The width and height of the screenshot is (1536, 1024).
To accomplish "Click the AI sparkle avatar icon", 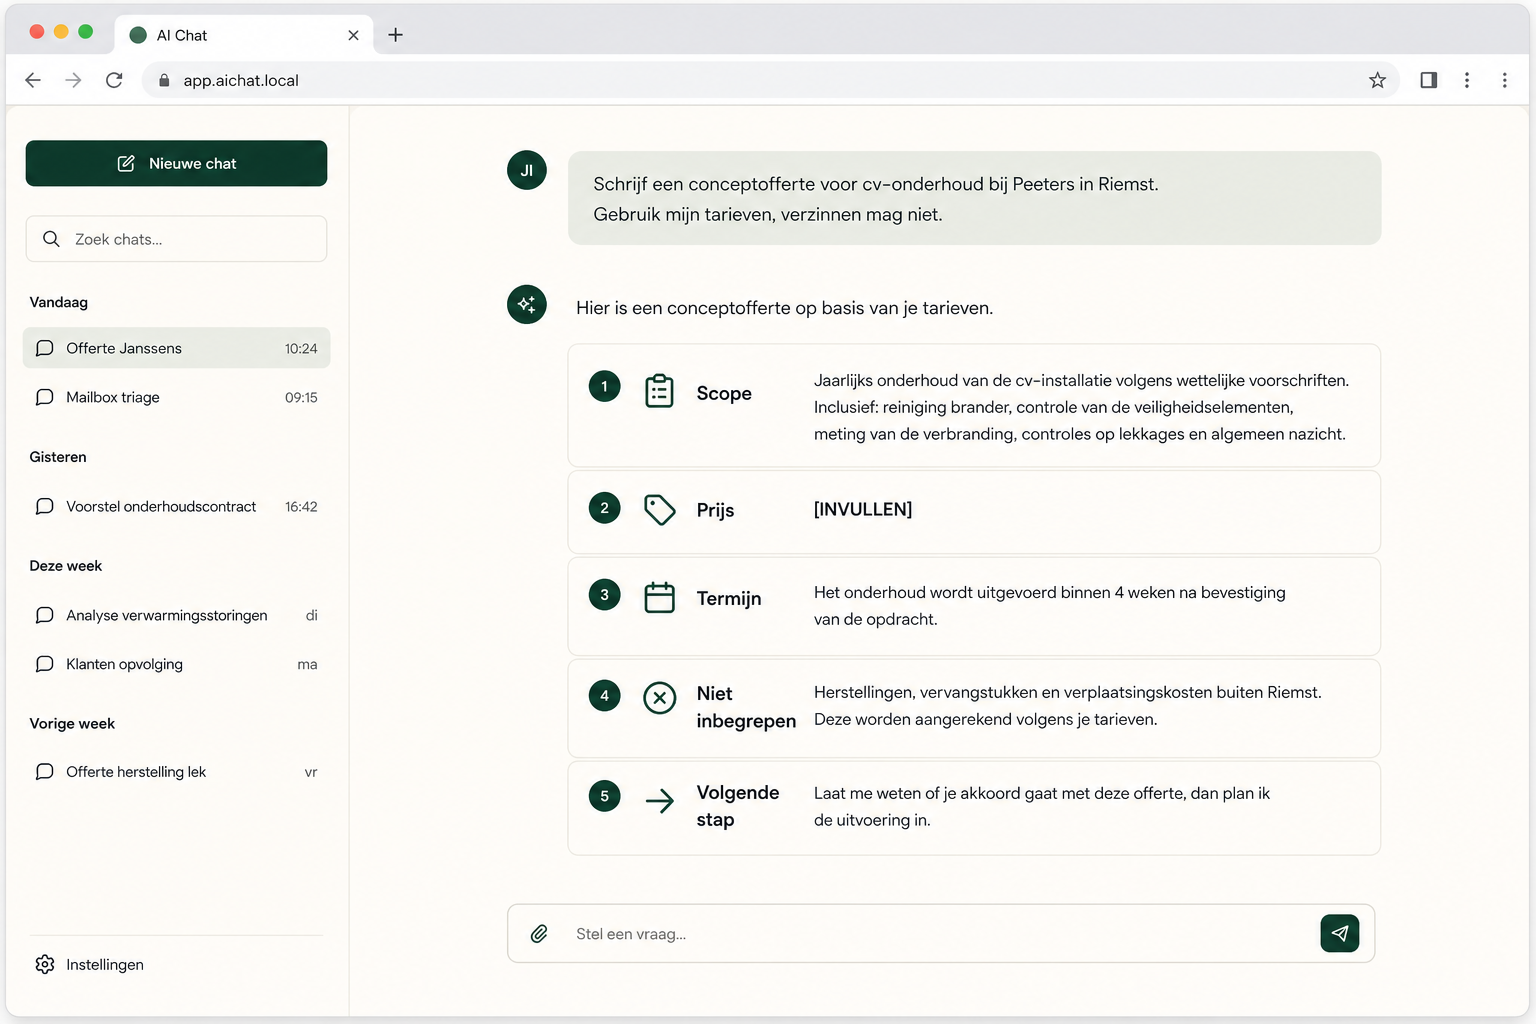I will [527, 304].
